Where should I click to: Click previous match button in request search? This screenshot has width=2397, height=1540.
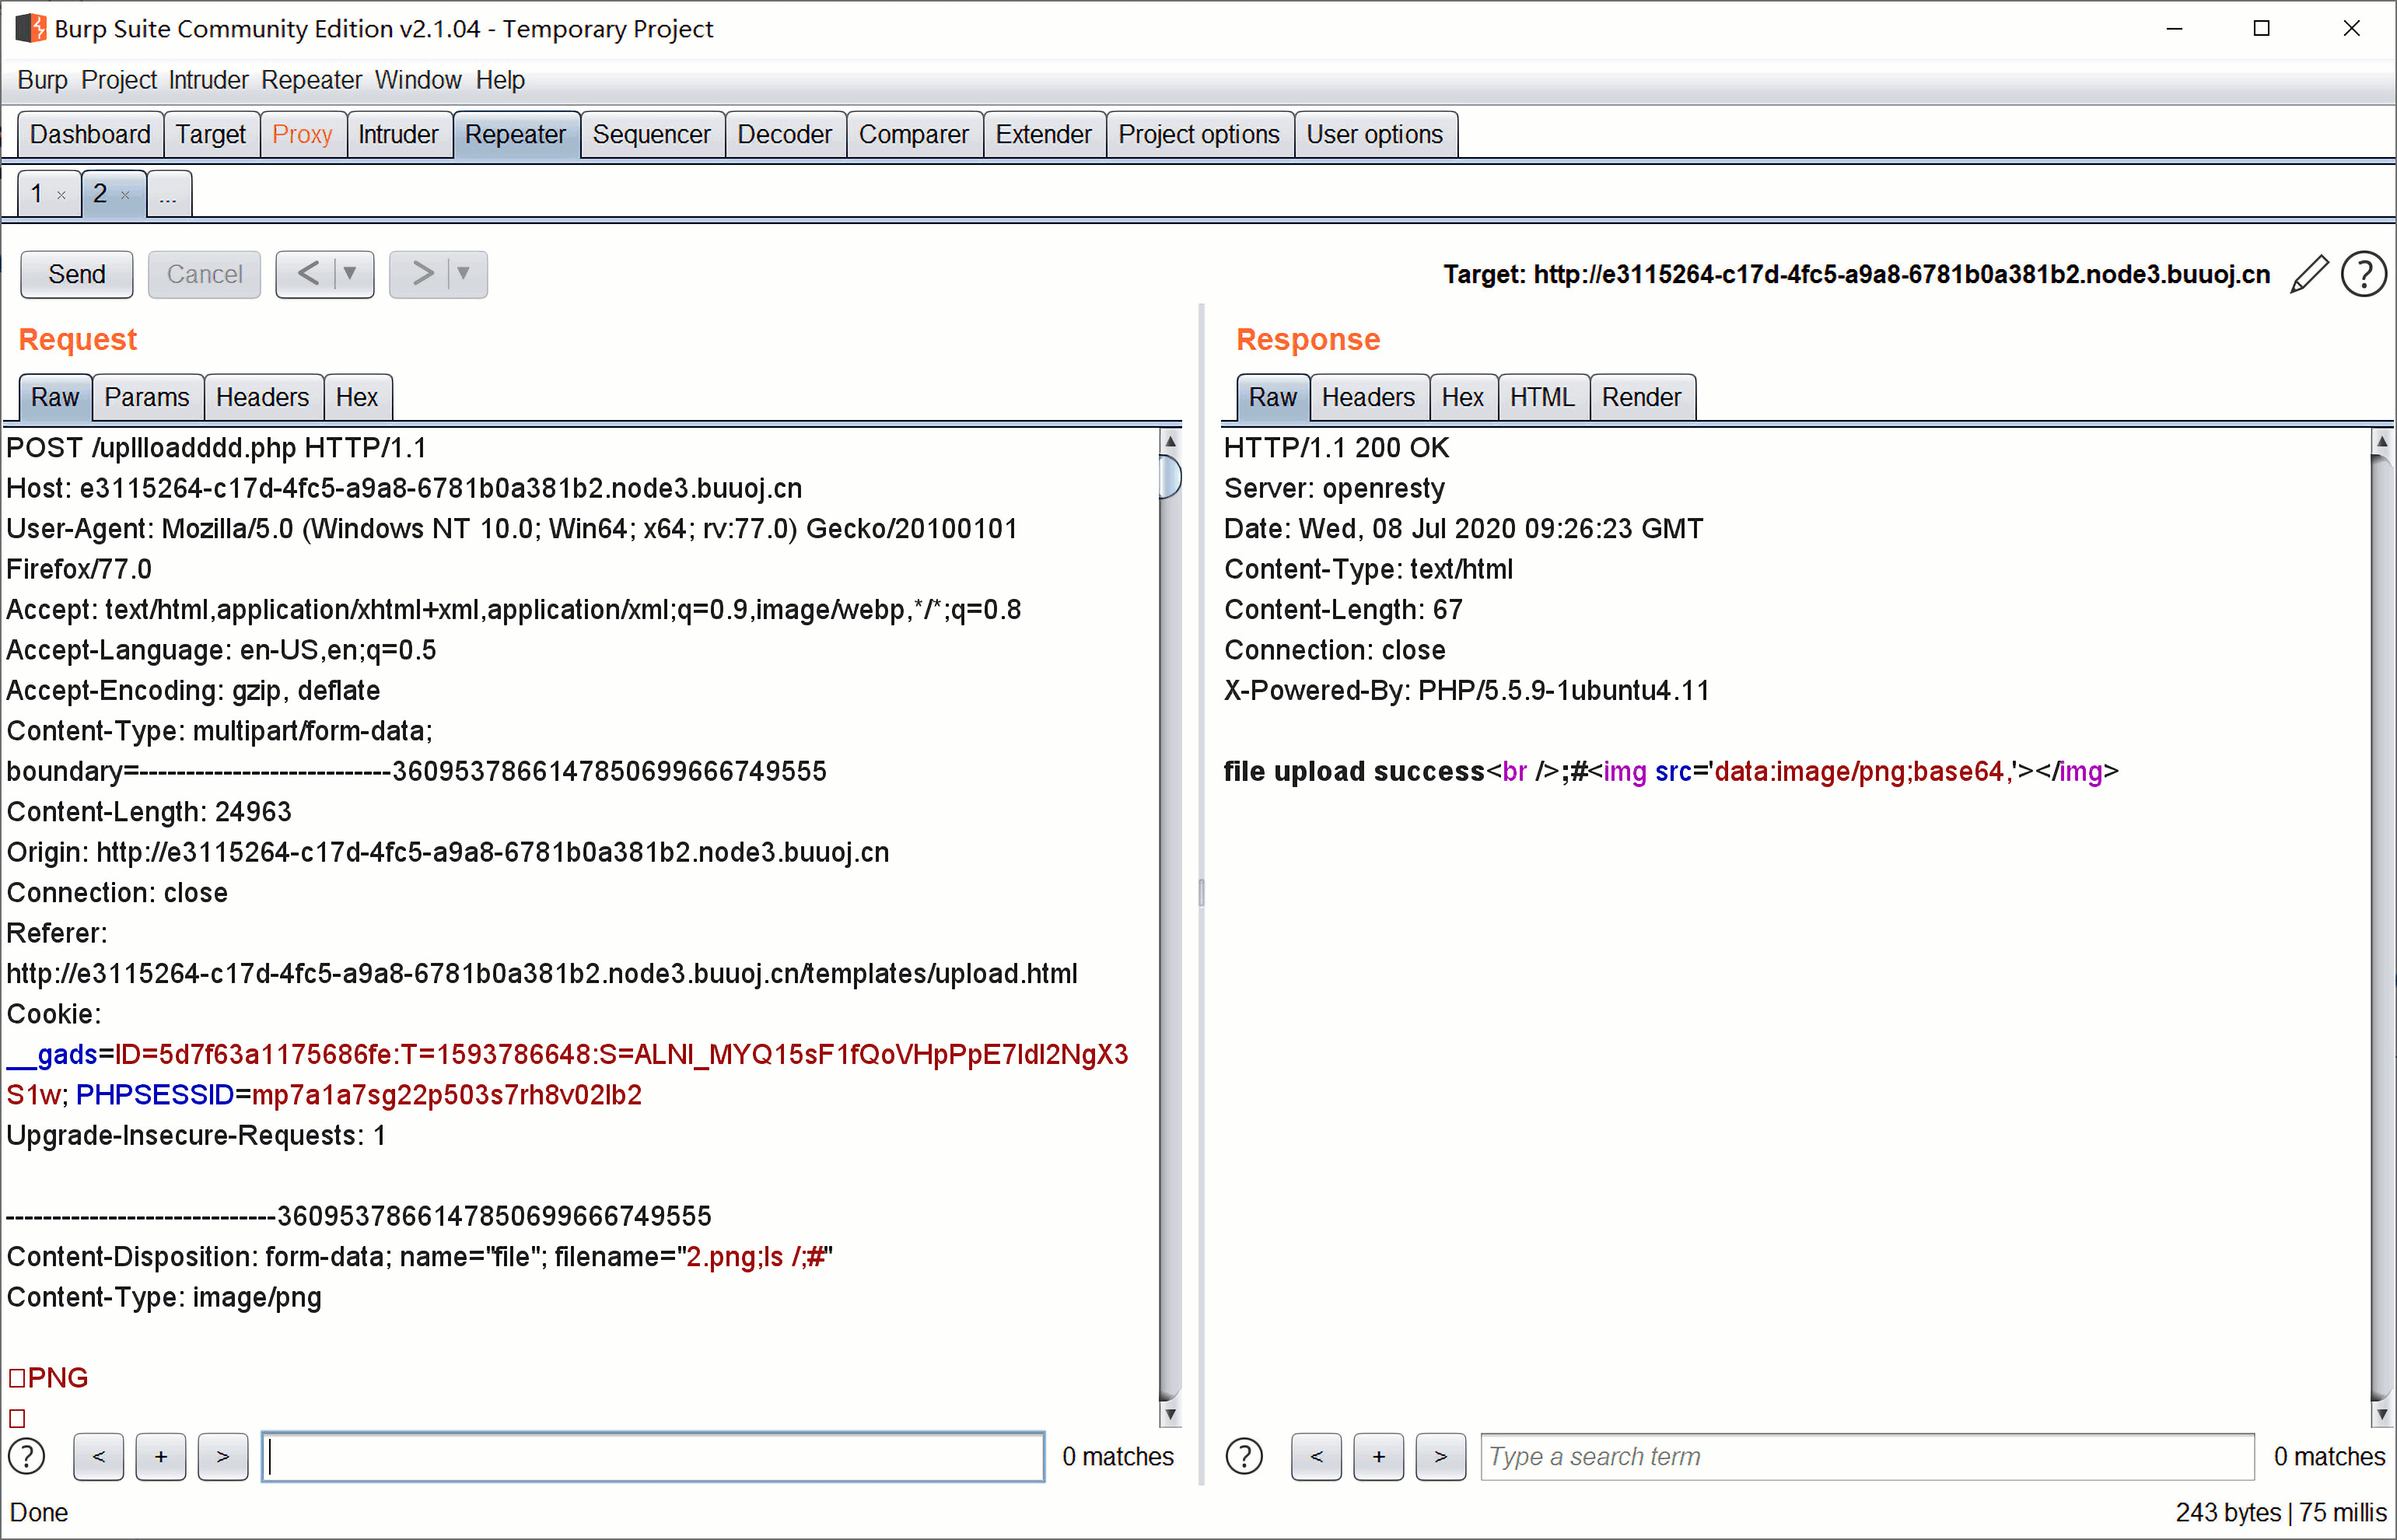tap(98, 1456)
